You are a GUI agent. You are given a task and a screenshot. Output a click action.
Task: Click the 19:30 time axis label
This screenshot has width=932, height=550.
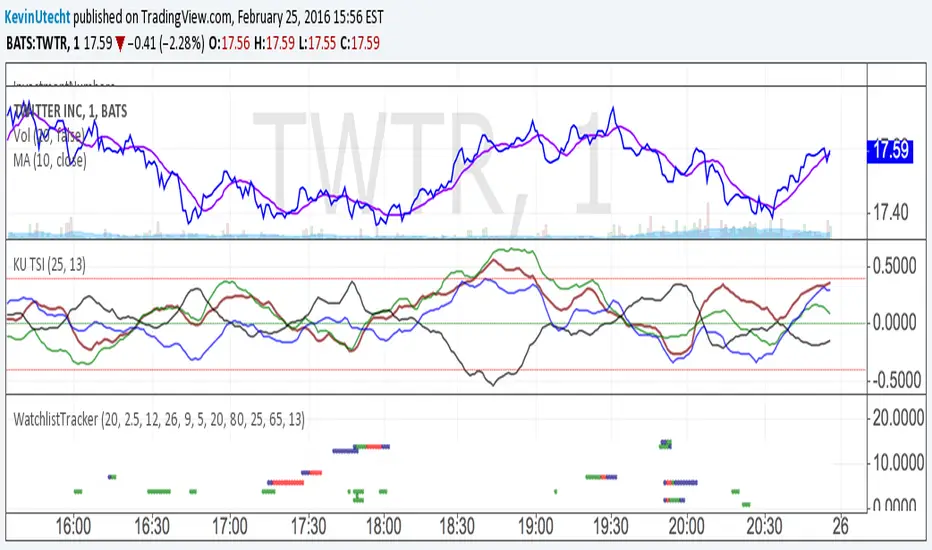pos(610,527)
